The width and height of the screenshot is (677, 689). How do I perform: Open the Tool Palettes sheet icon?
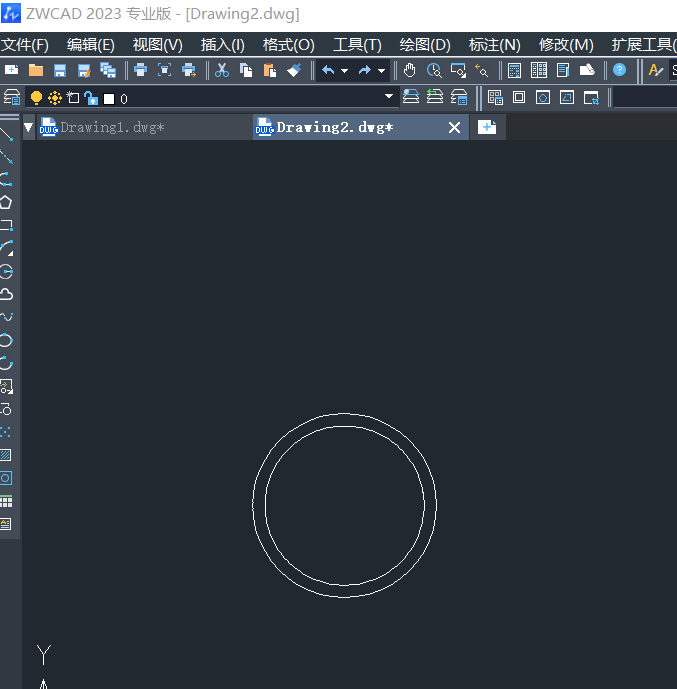point(563,70)
